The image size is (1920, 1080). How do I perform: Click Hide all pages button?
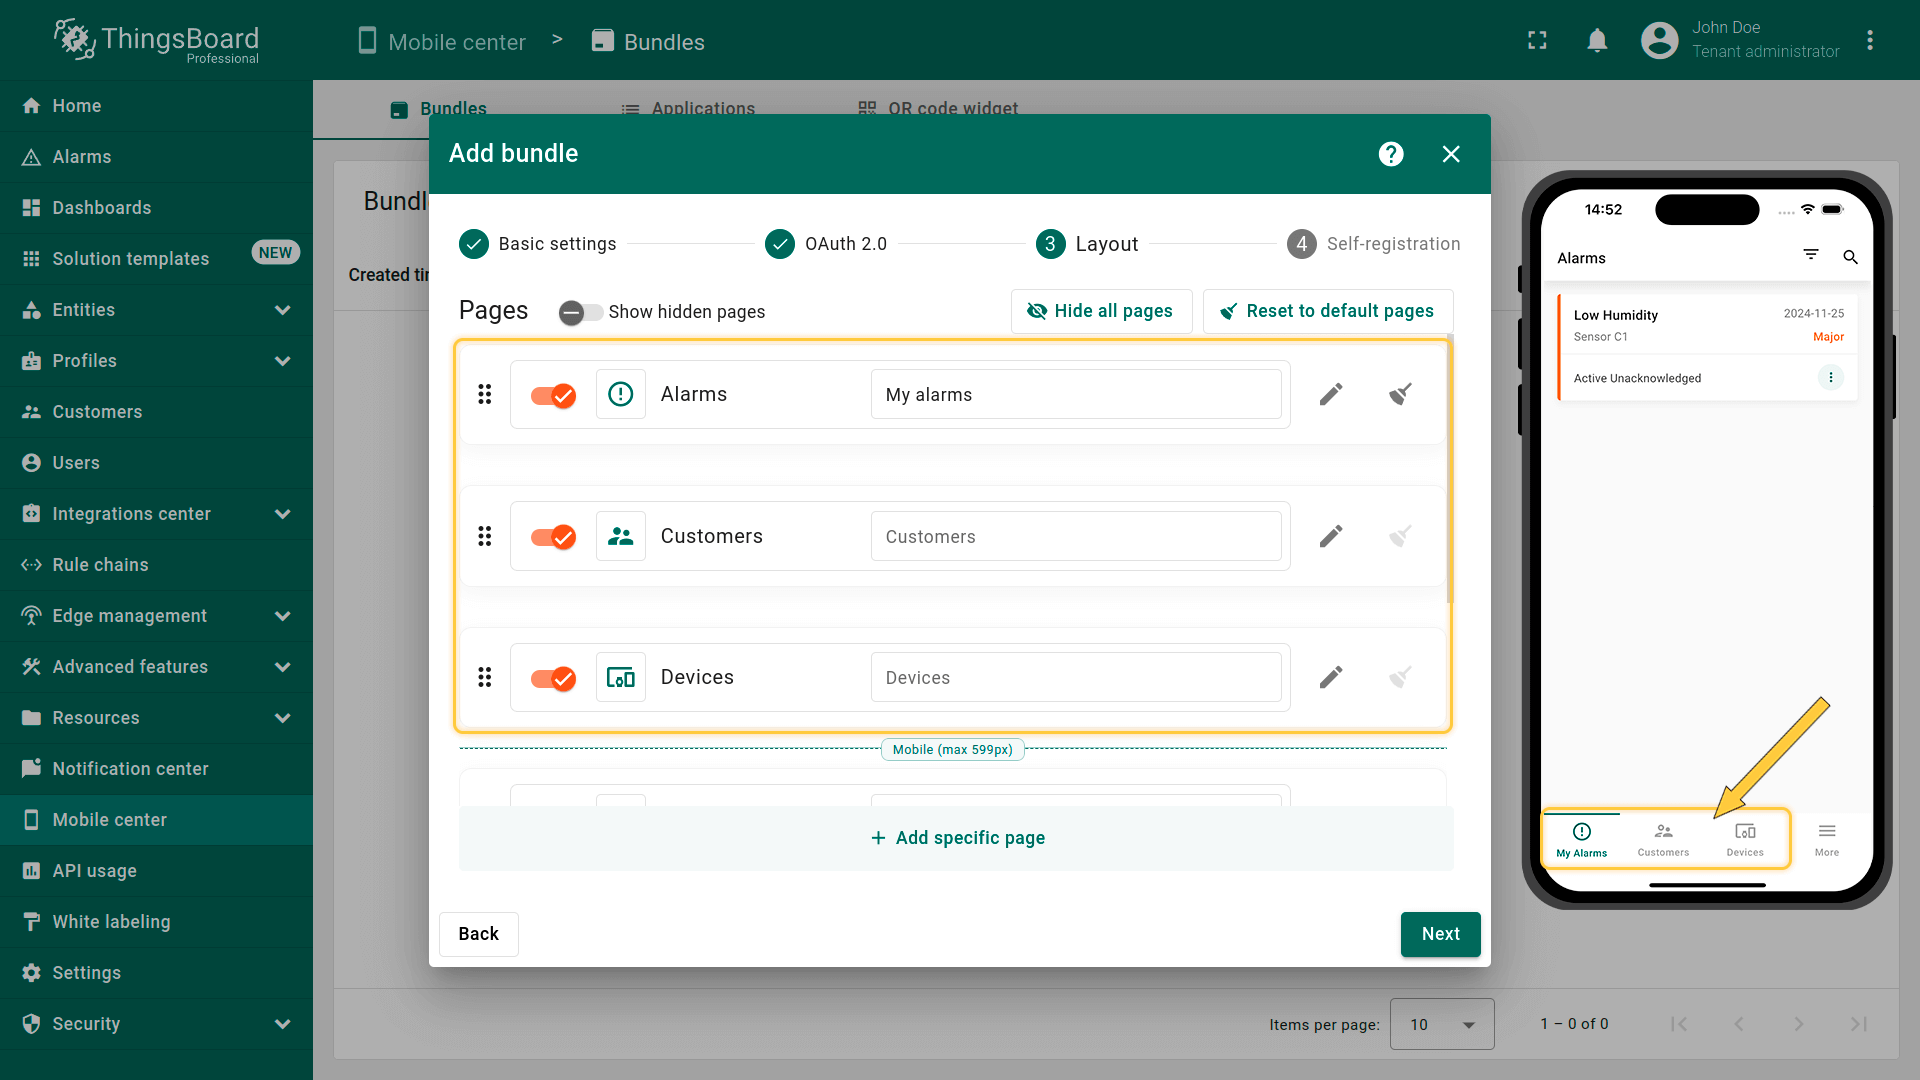pos(1101,311)
